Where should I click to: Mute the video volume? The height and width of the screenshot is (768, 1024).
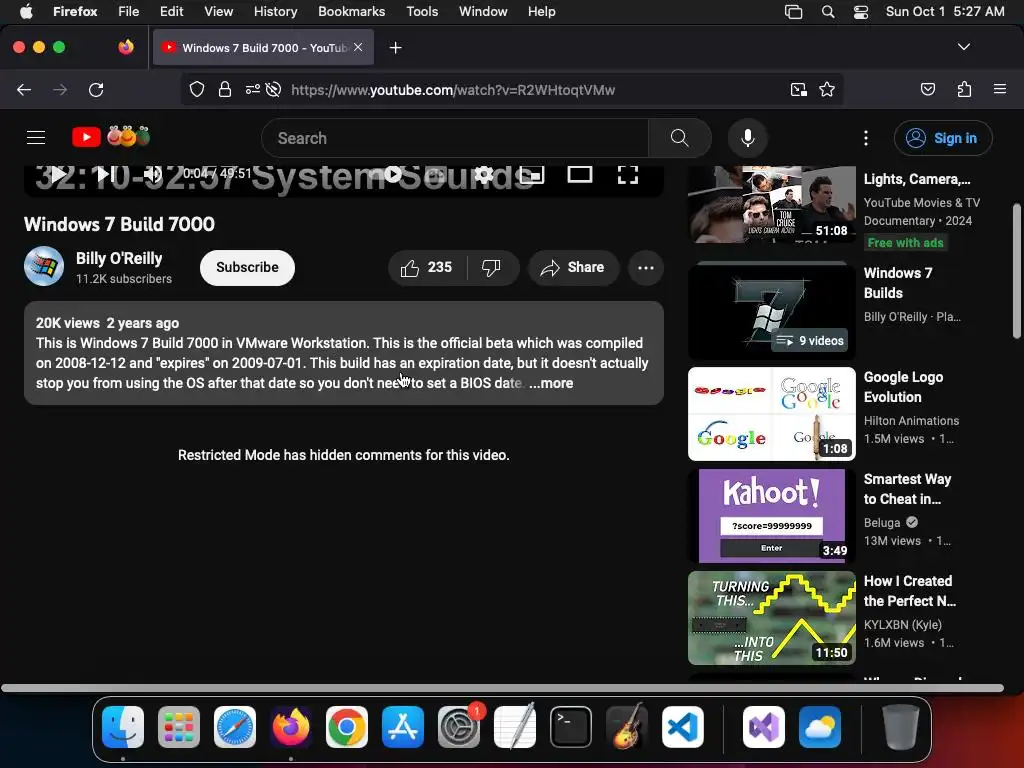point(153,174)
